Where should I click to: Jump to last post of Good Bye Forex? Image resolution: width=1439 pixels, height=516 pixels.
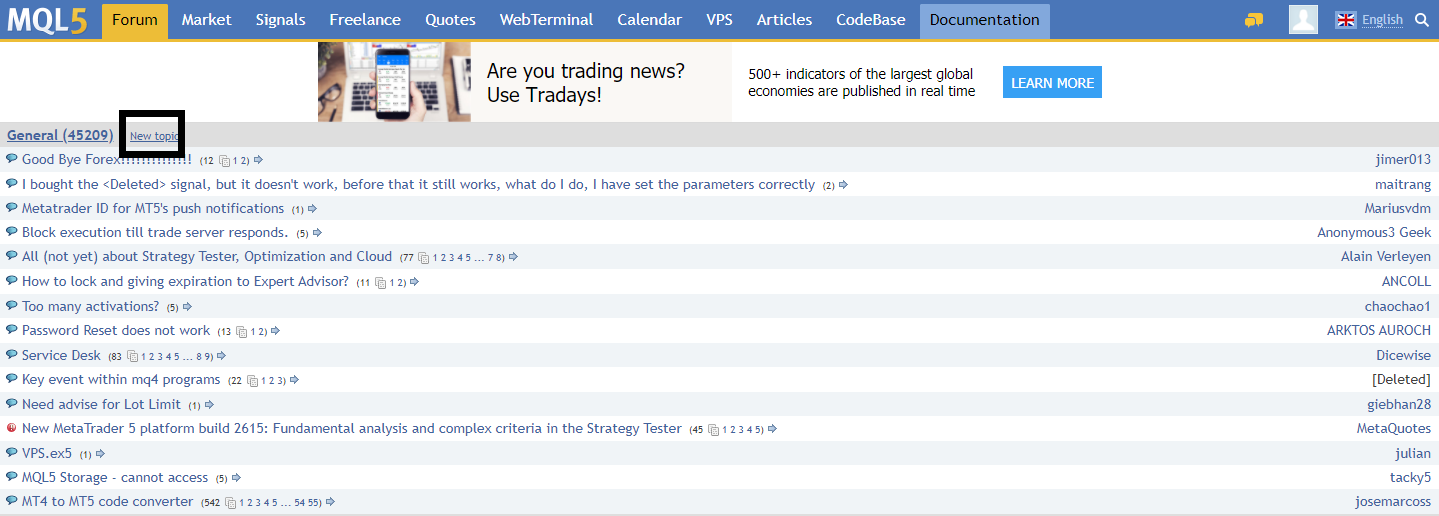click(258, 160)
